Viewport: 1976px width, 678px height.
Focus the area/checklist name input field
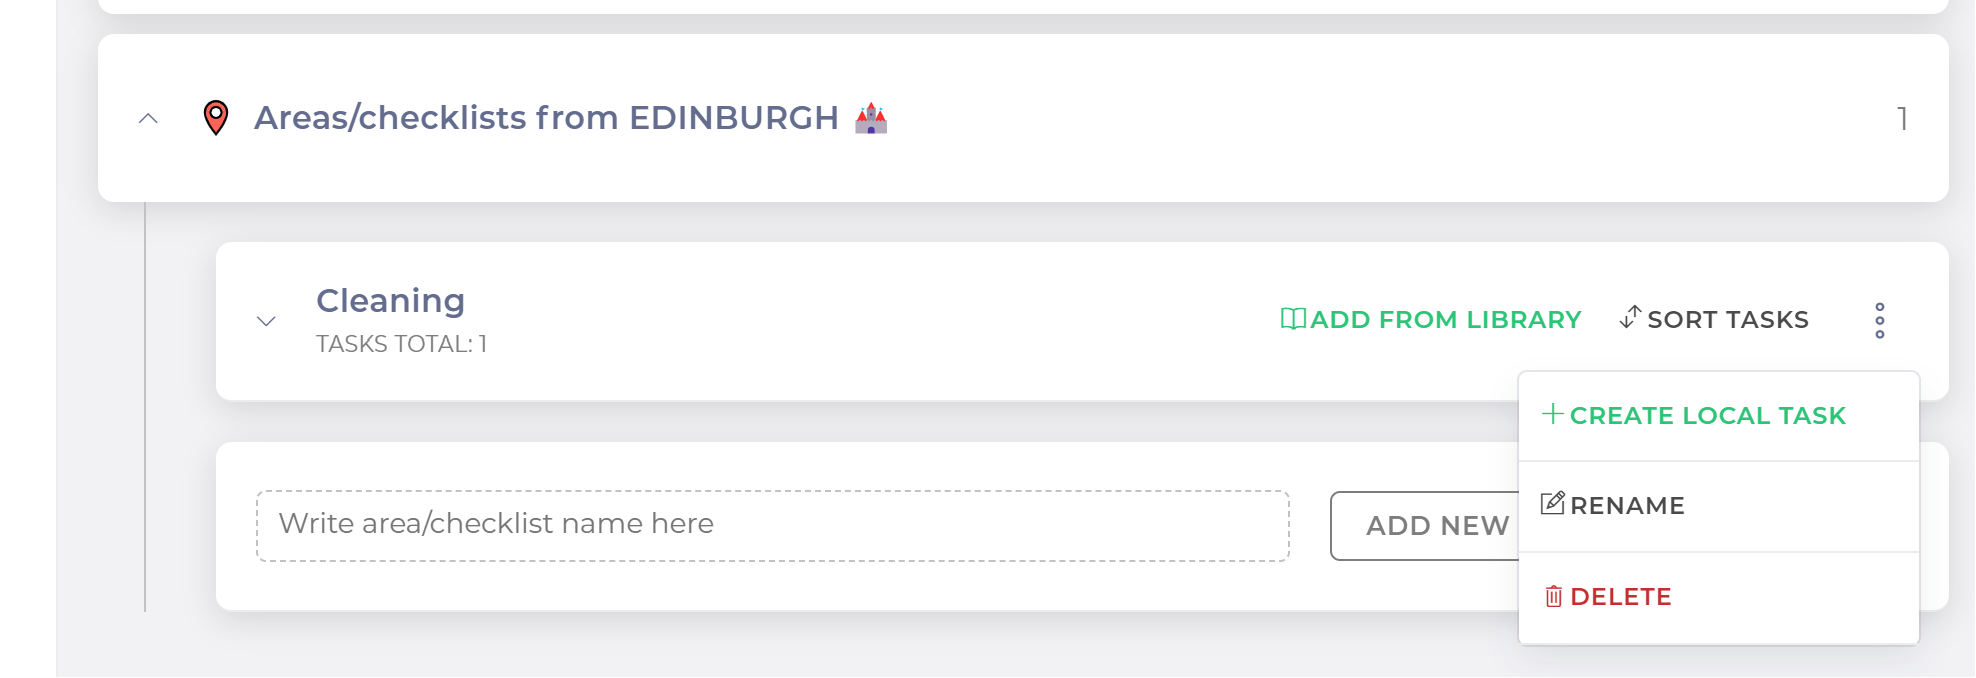[773, 526]
